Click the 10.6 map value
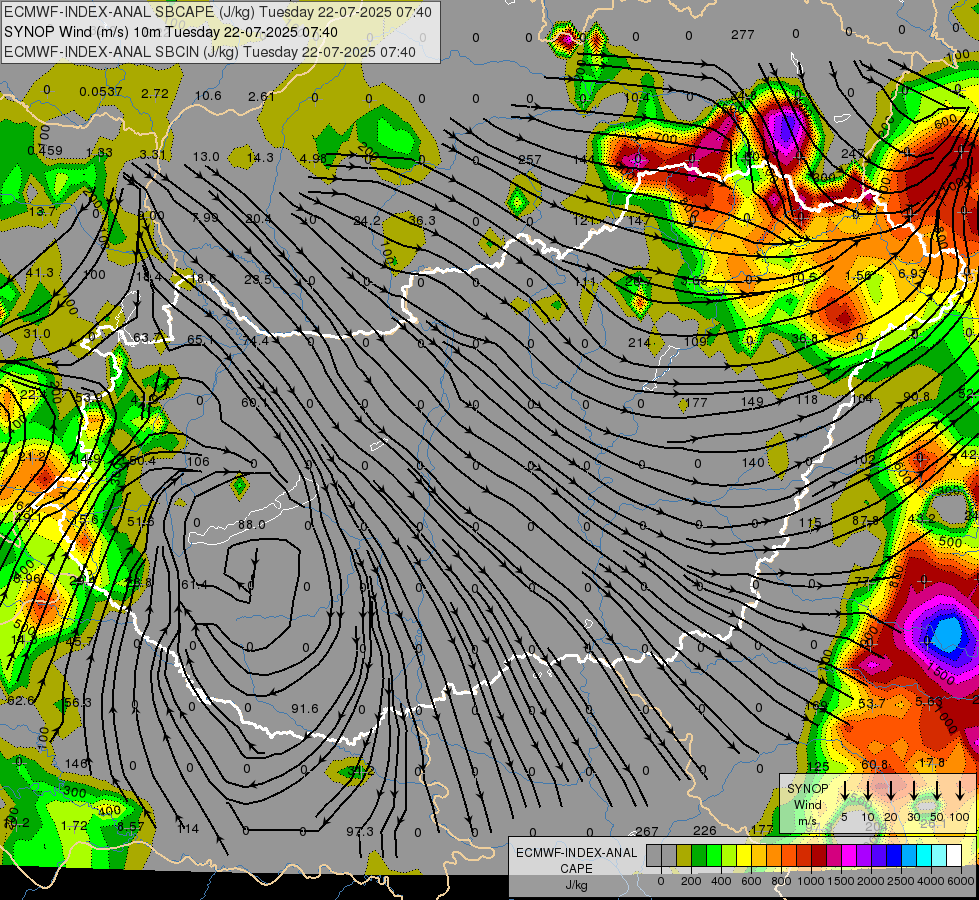 [208, 96]
